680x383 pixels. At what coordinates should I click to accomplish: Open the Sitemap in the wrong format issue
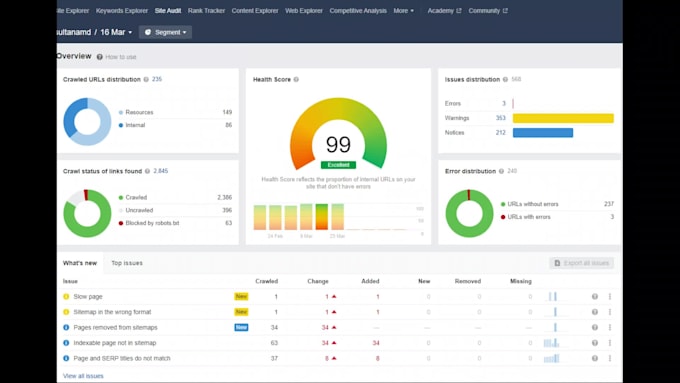[112, 312]
